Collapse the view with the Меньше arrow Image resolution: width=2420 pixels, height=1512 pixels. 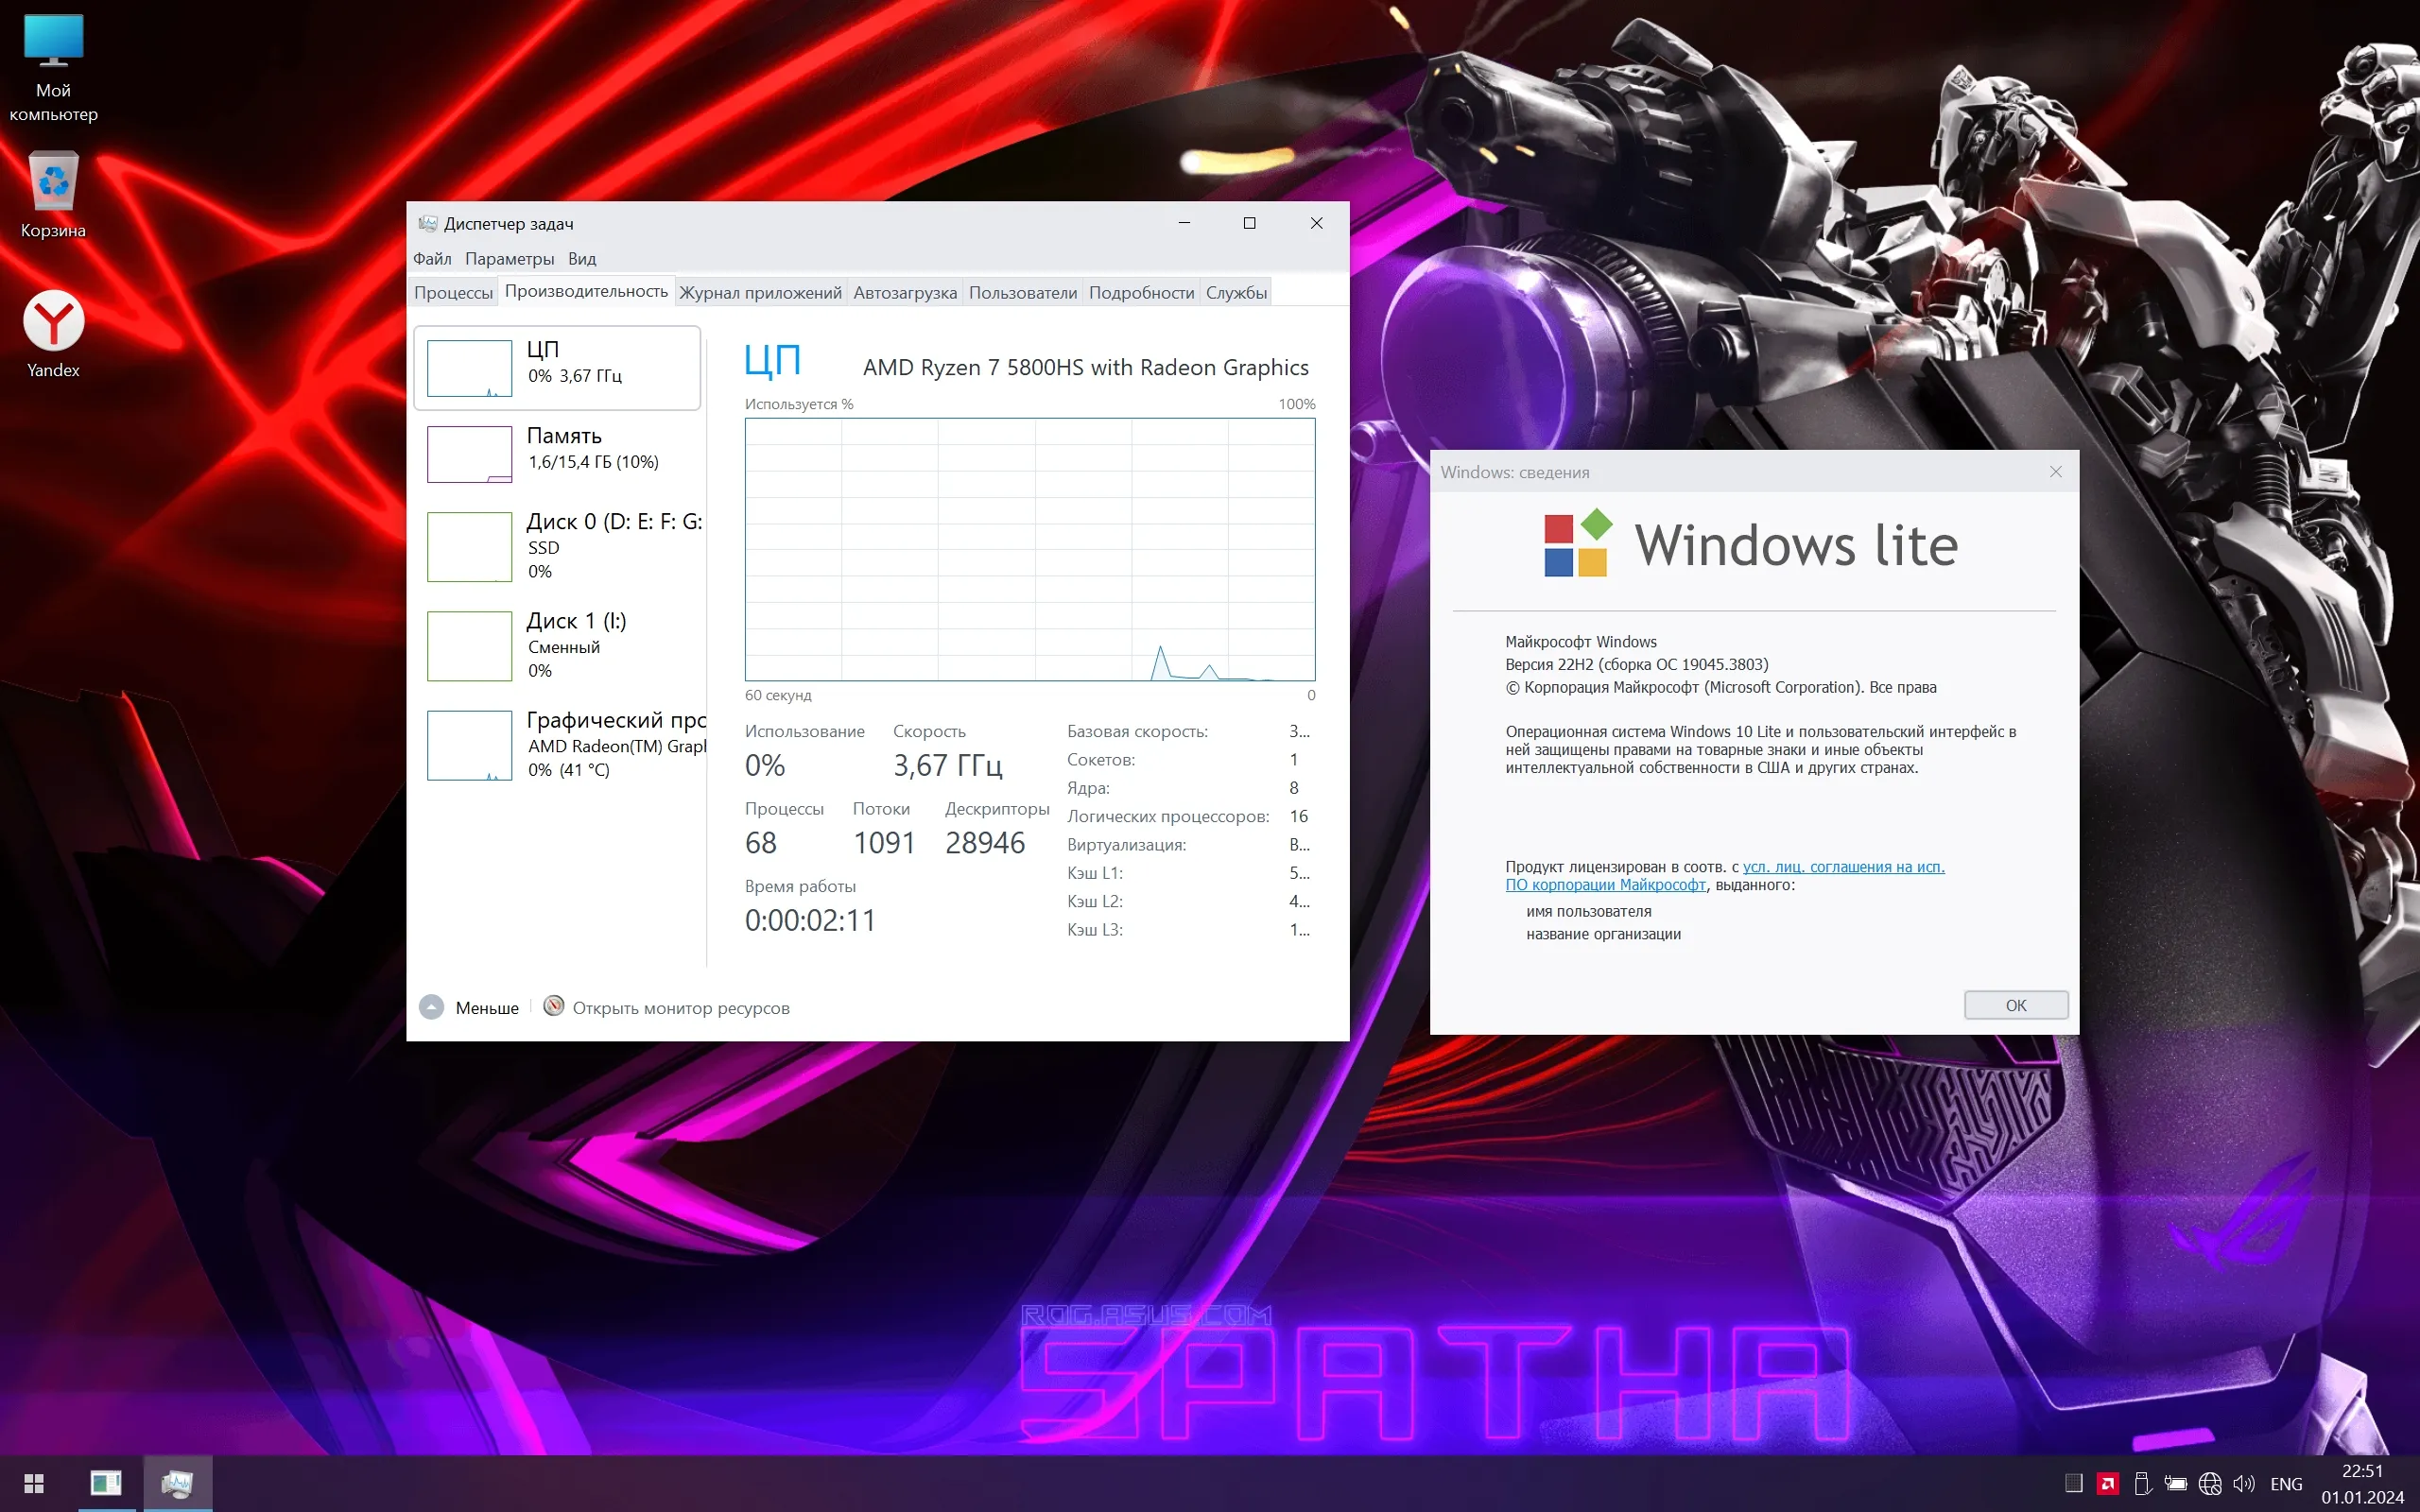coord(432,1007)
